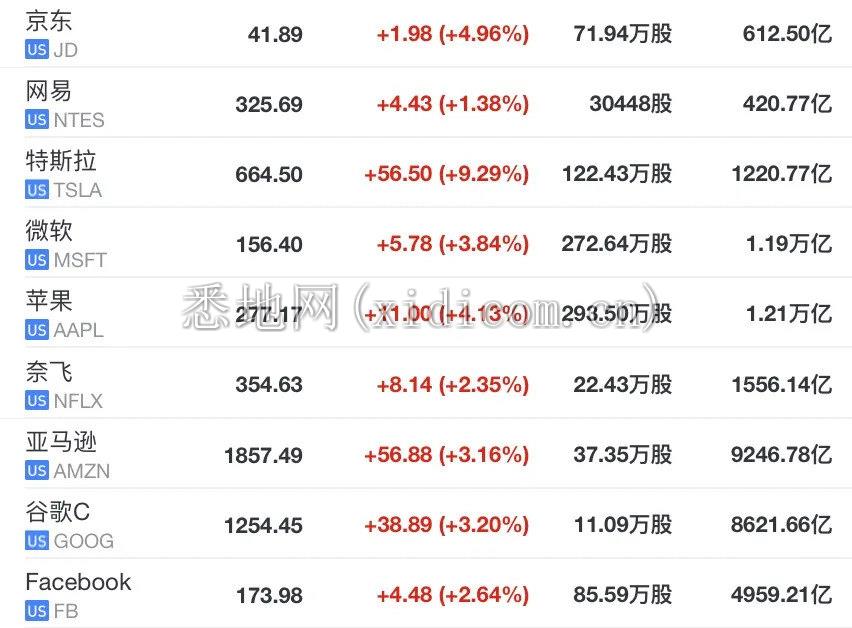Open the 京东 stock row

coord(426,34)
